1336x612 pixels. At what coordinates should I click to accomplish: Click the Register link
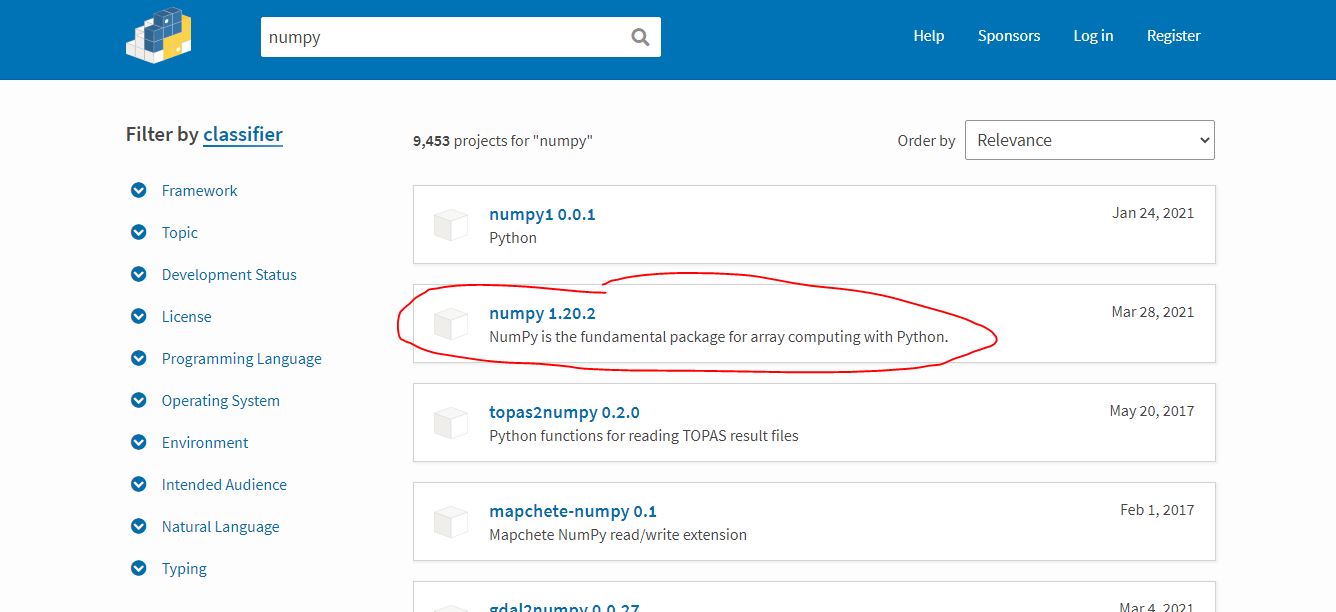(x=1173, y=36)
